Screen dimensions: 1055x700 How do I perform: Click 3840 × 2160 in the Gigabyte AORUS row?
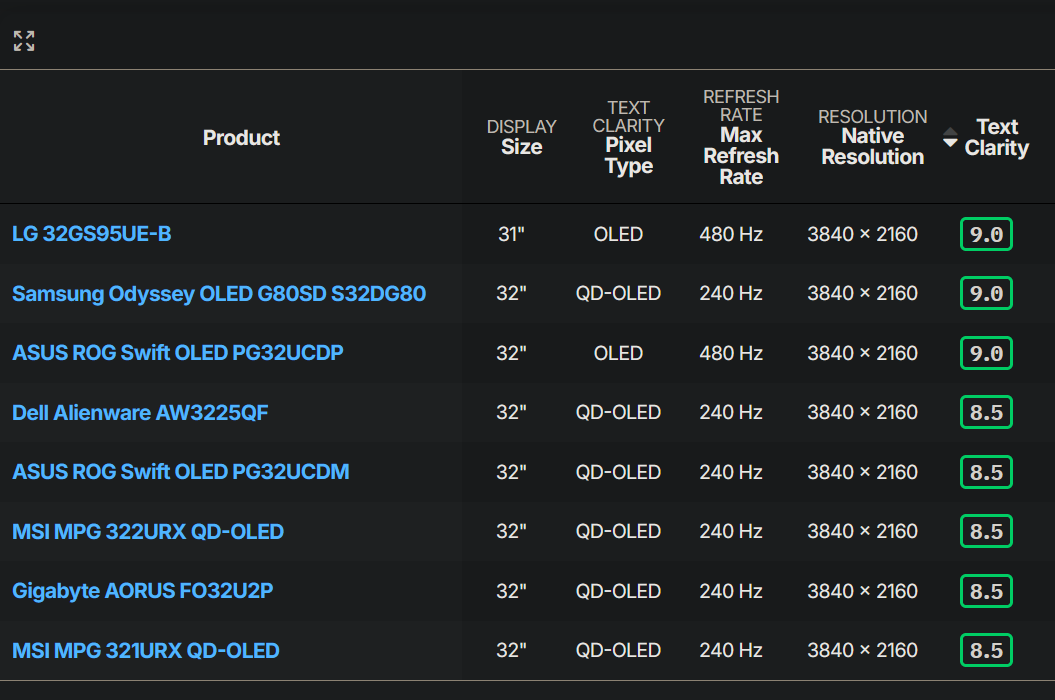863,591
